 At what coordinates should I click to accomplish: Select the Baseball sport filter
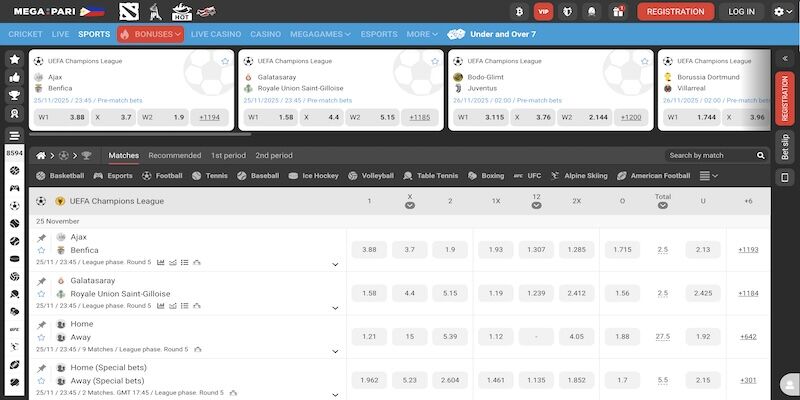tap(258, 176)
